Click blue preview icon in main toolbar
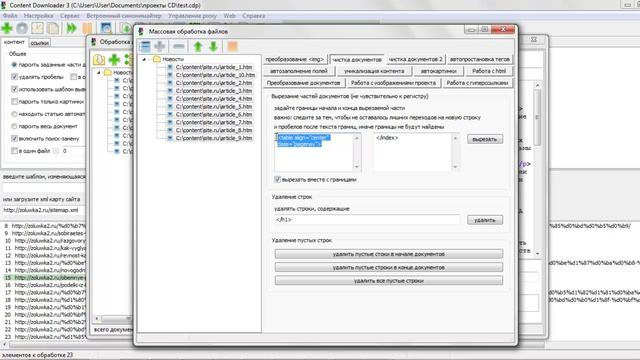Viewport: 640px width, 360px height. click(x=106, y=28)
